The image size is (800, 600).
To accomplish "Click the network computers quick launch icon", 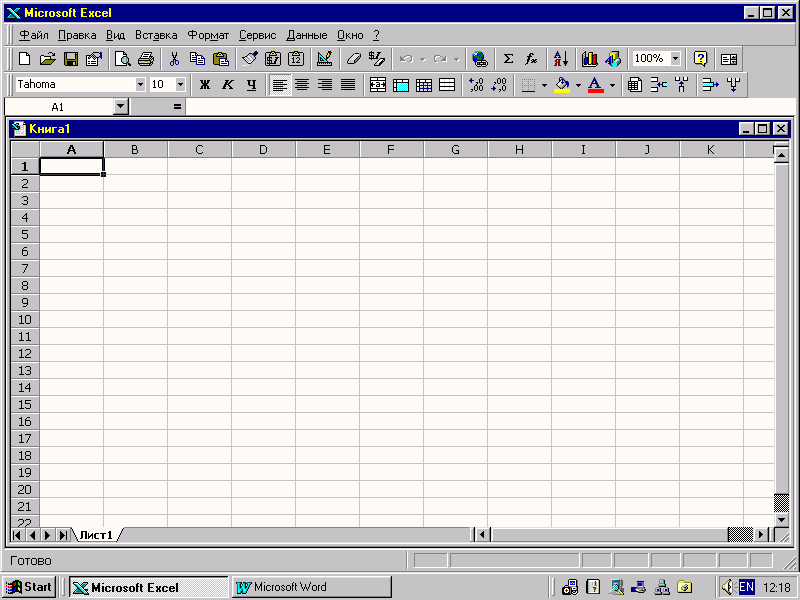I will (x=662, y=587).
